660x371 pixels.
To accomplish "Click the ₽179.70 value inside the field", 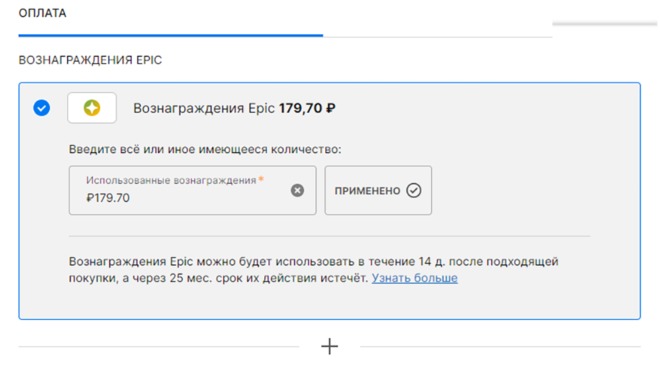I will (108, 198).
